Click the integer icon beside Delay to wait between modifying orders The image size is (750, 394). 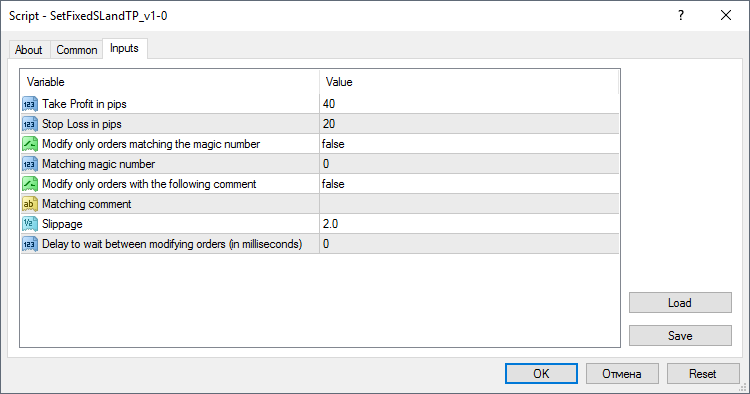(30, 244)
